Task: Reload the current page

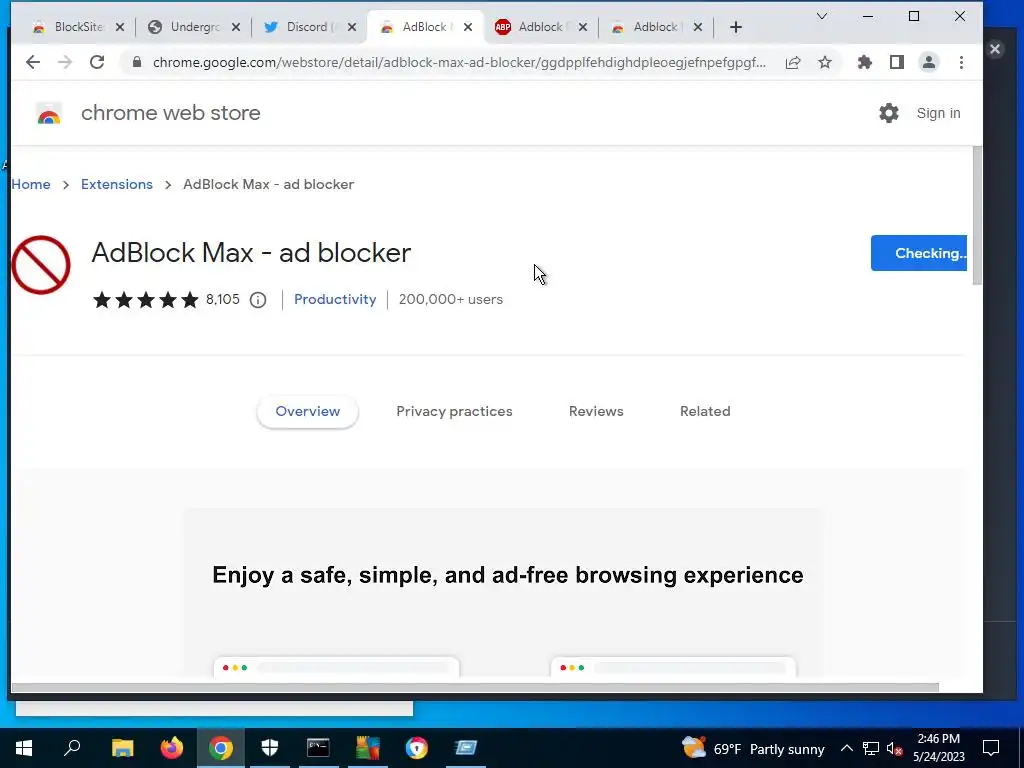Action: [x=97, y=63]
